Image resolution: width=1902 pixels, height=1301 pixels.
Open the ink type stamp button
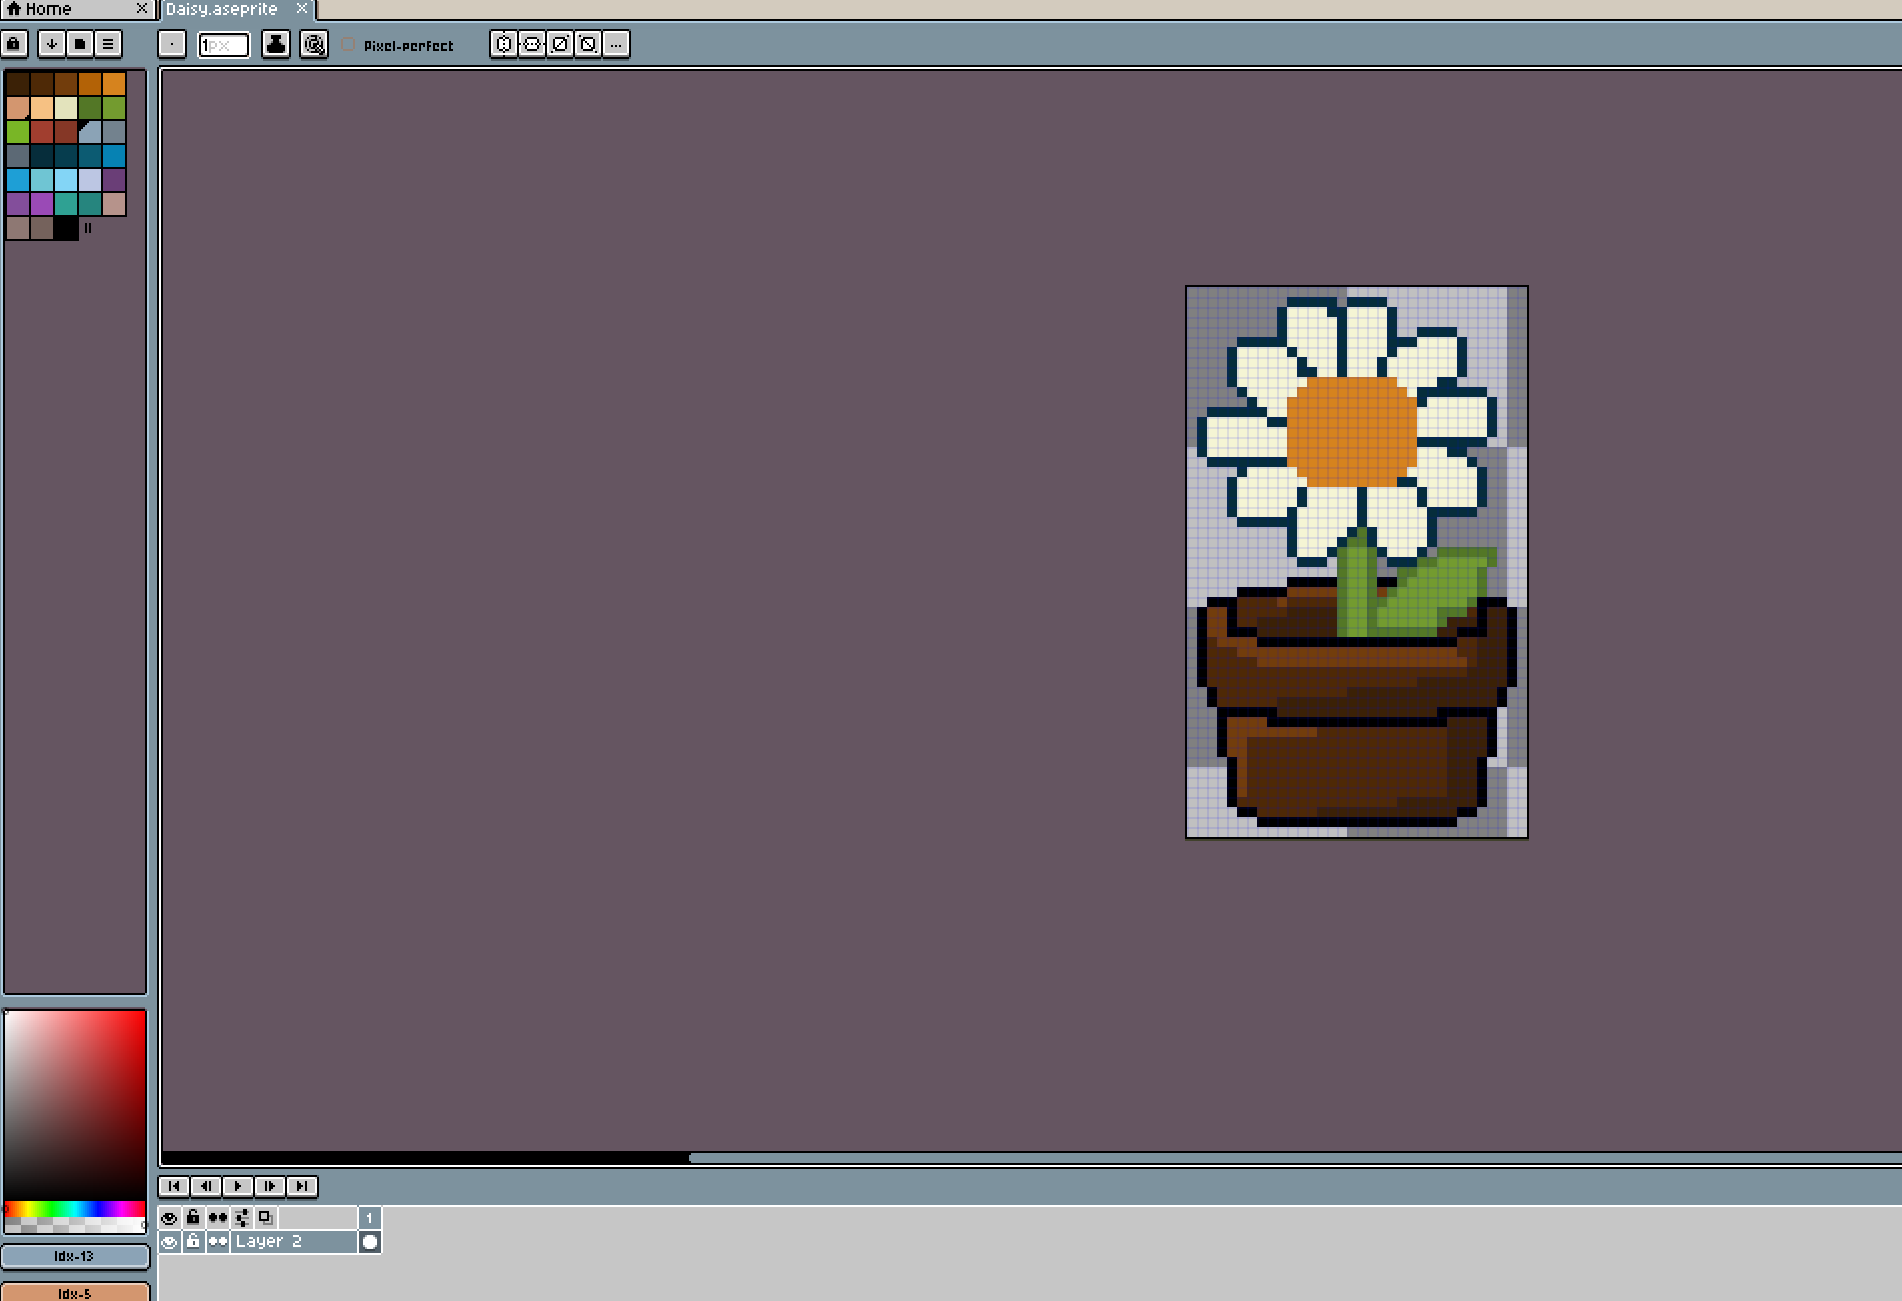coord(276,44)
